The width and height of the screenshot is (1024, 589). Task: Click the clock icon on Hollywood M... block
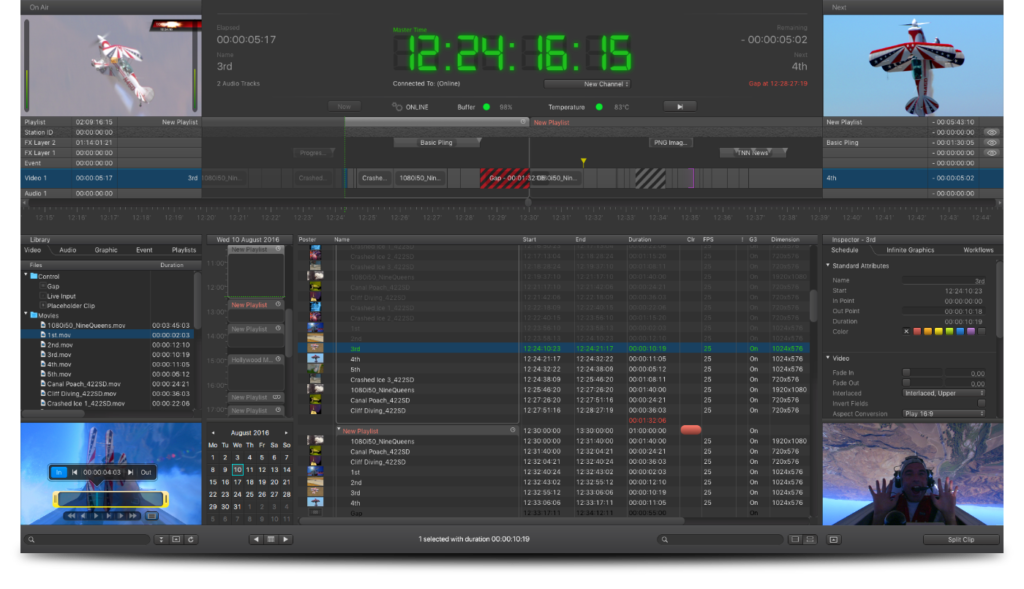pos(278,359)
